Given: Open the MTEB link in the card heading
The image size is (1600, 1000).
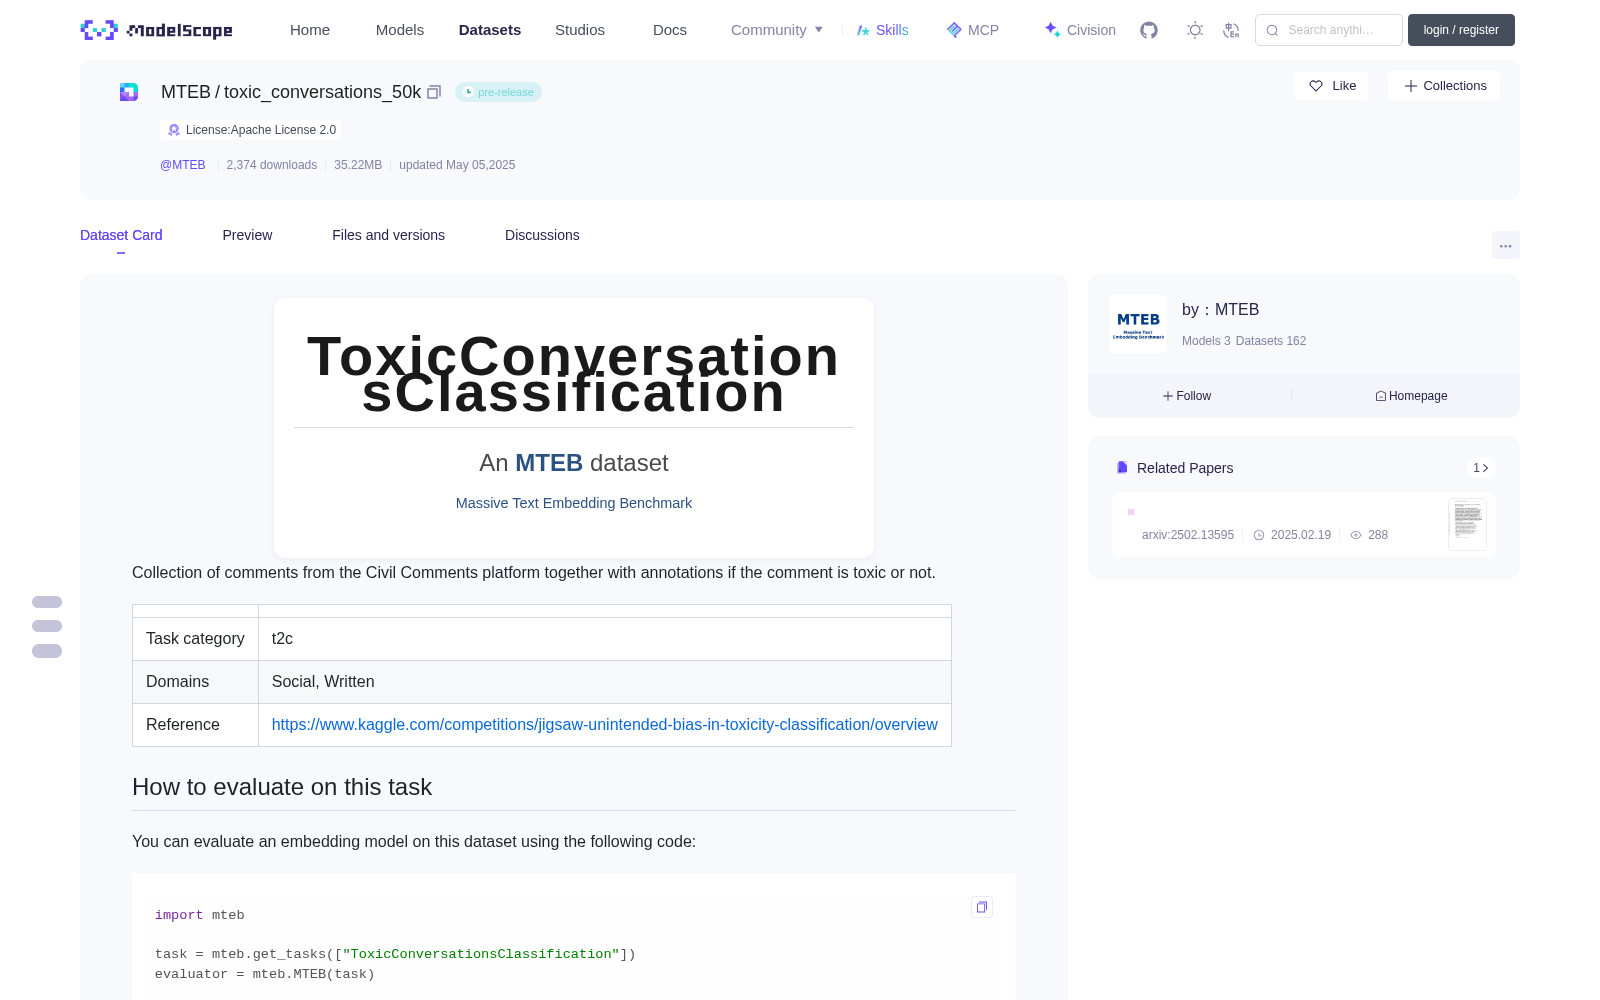Looking at the screenshot, I should point(549,463).
